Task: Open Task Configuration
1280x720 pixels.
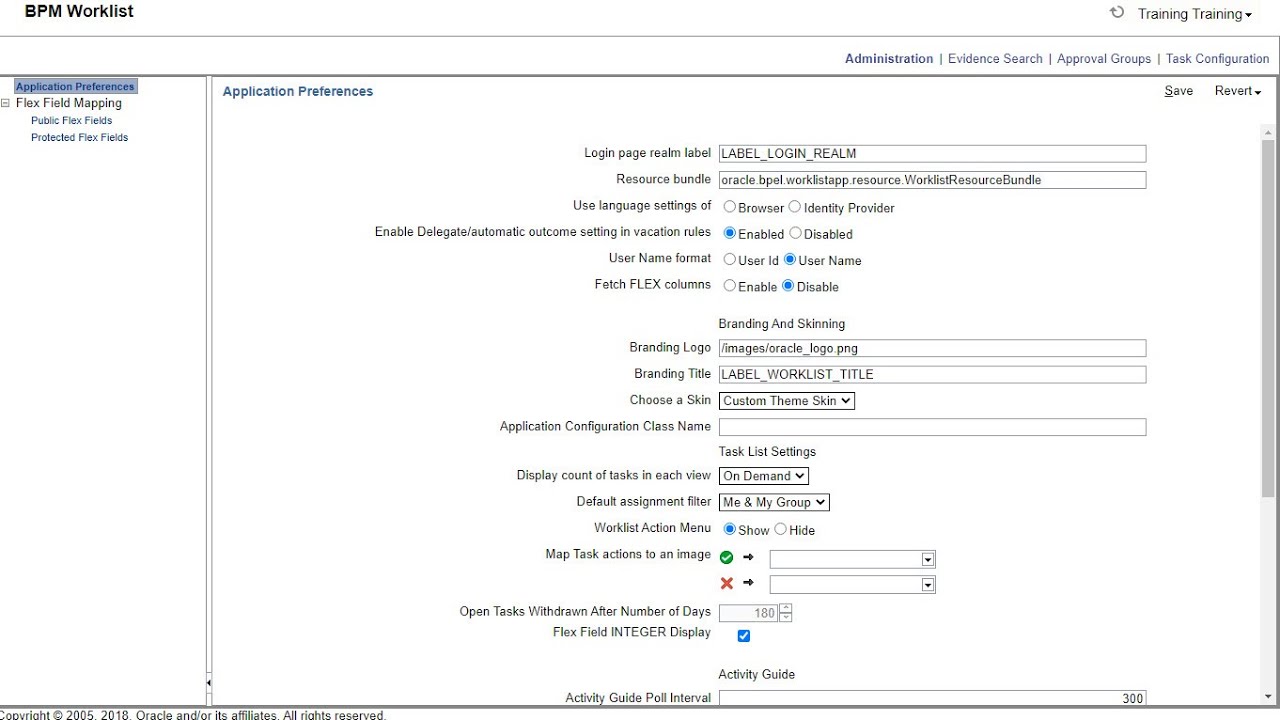Action: [1218, 59]
